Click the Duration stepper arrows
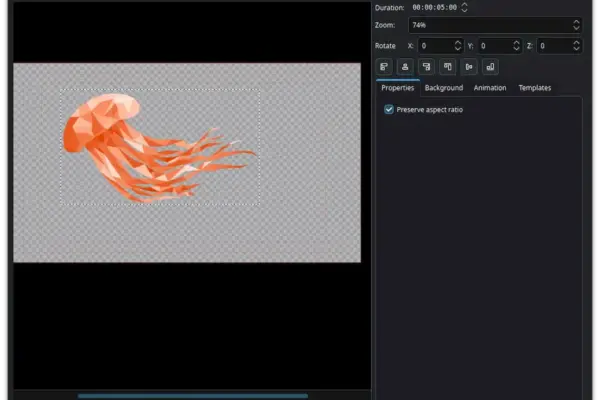Screen dimensions: 600x400 [464, 7]
